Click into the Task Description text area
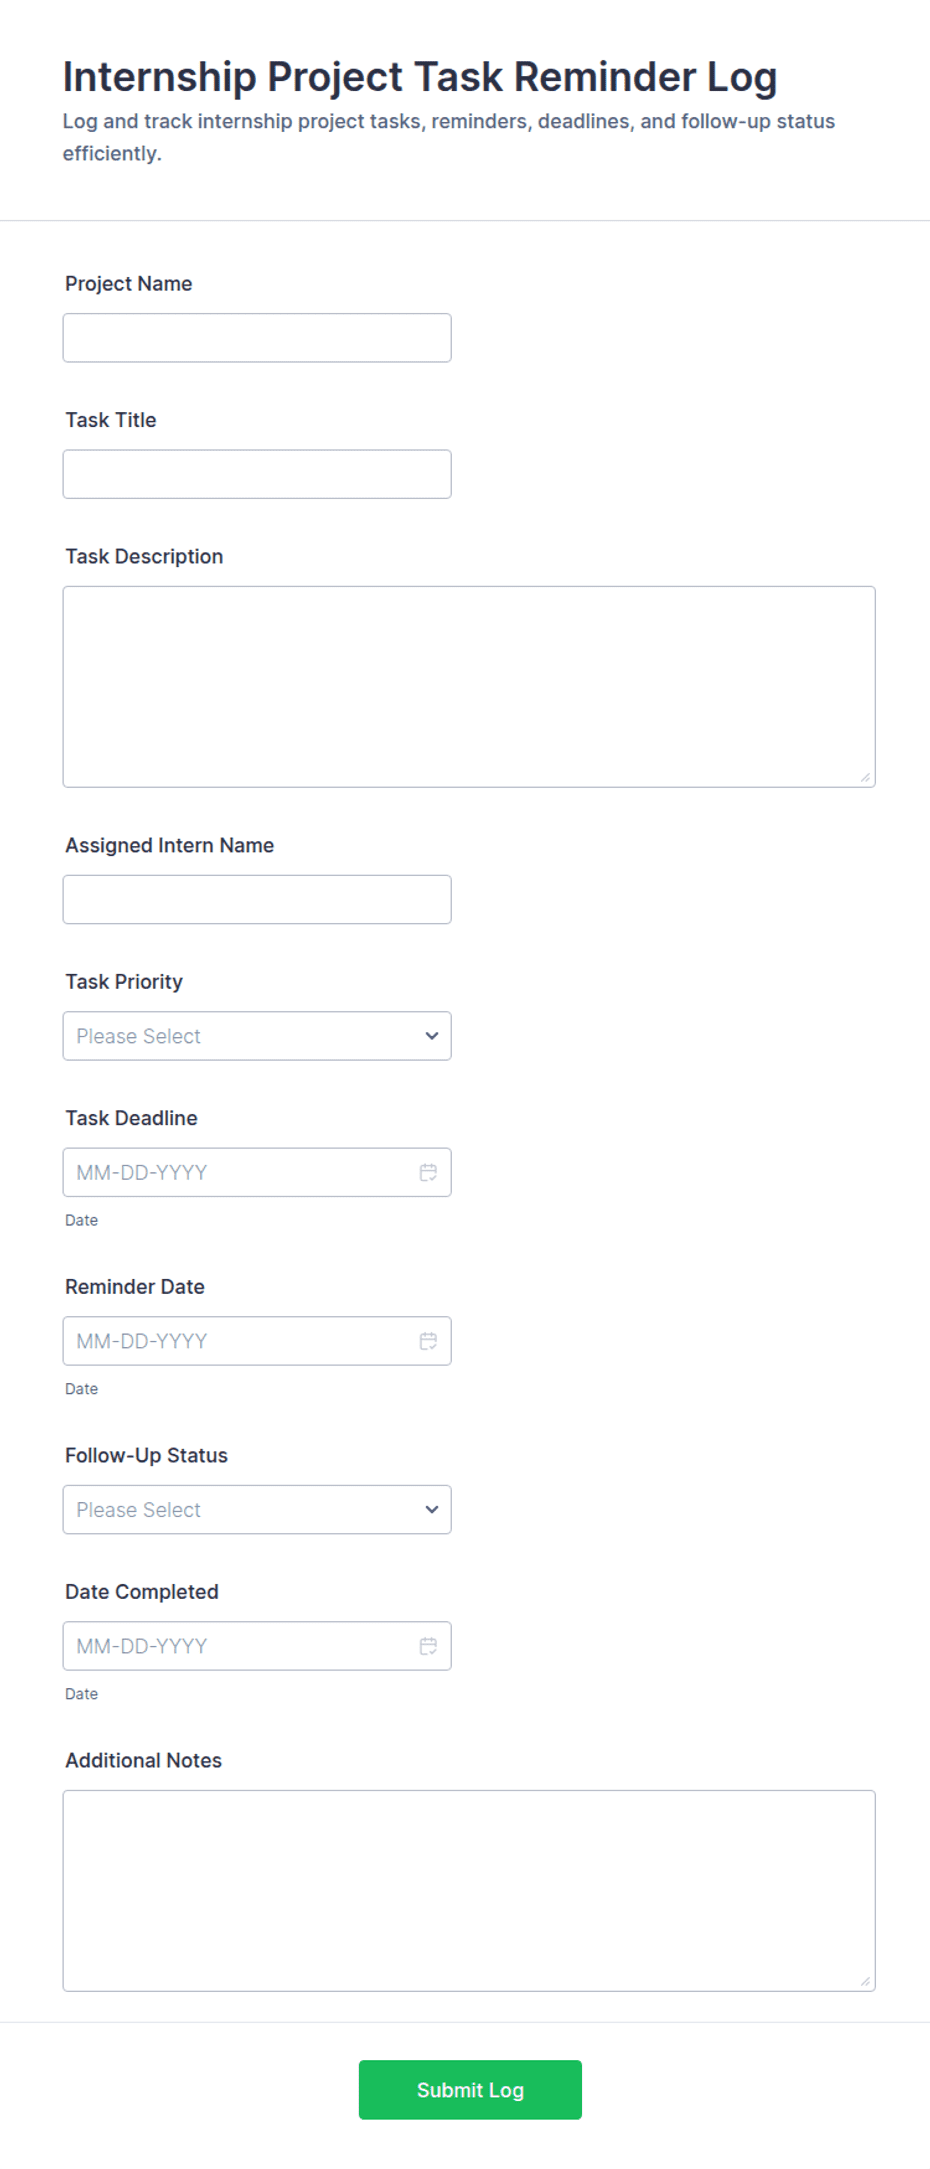Image resolution: width=930 pixels, height=2169 pixels. click(469, 687)
